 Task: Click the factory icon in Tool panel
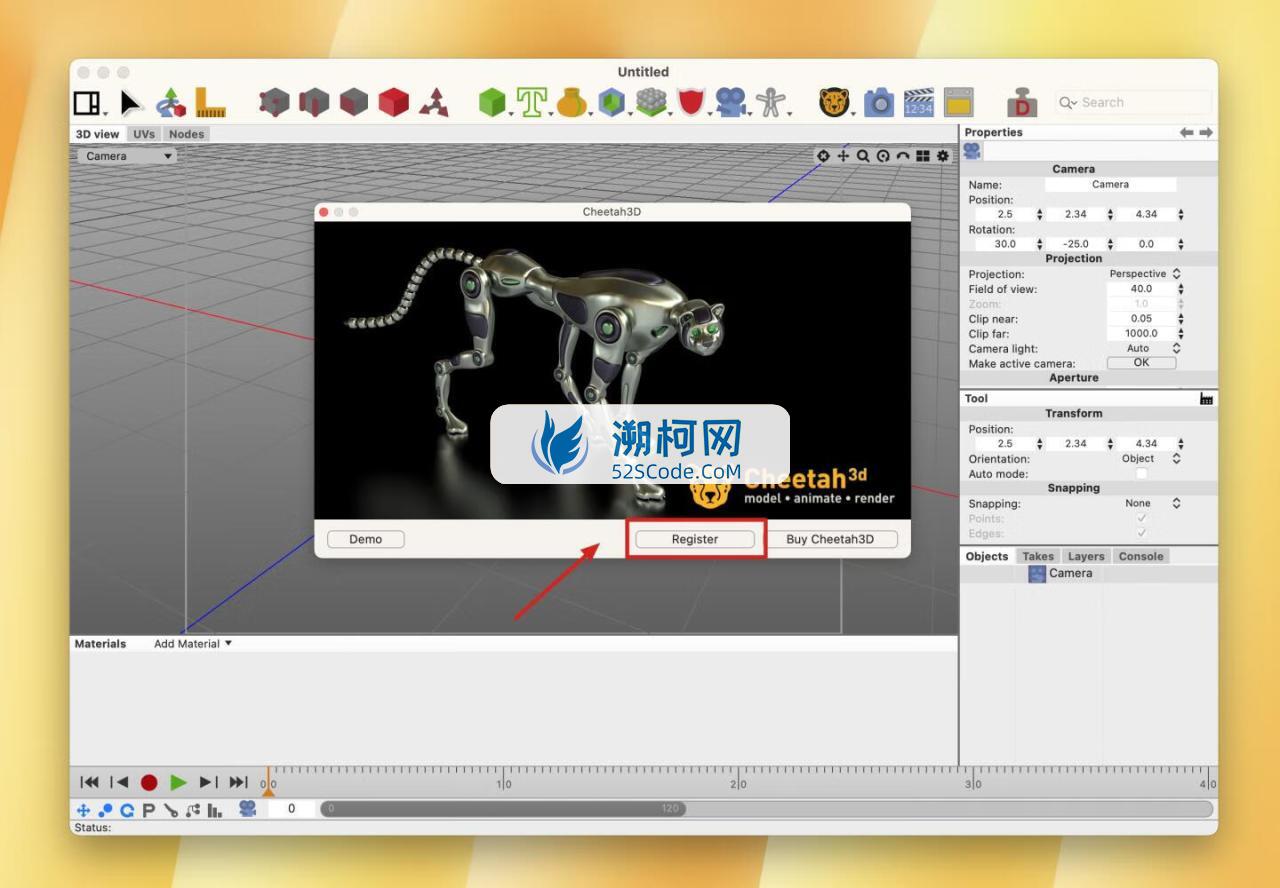tap(1206, 398)
